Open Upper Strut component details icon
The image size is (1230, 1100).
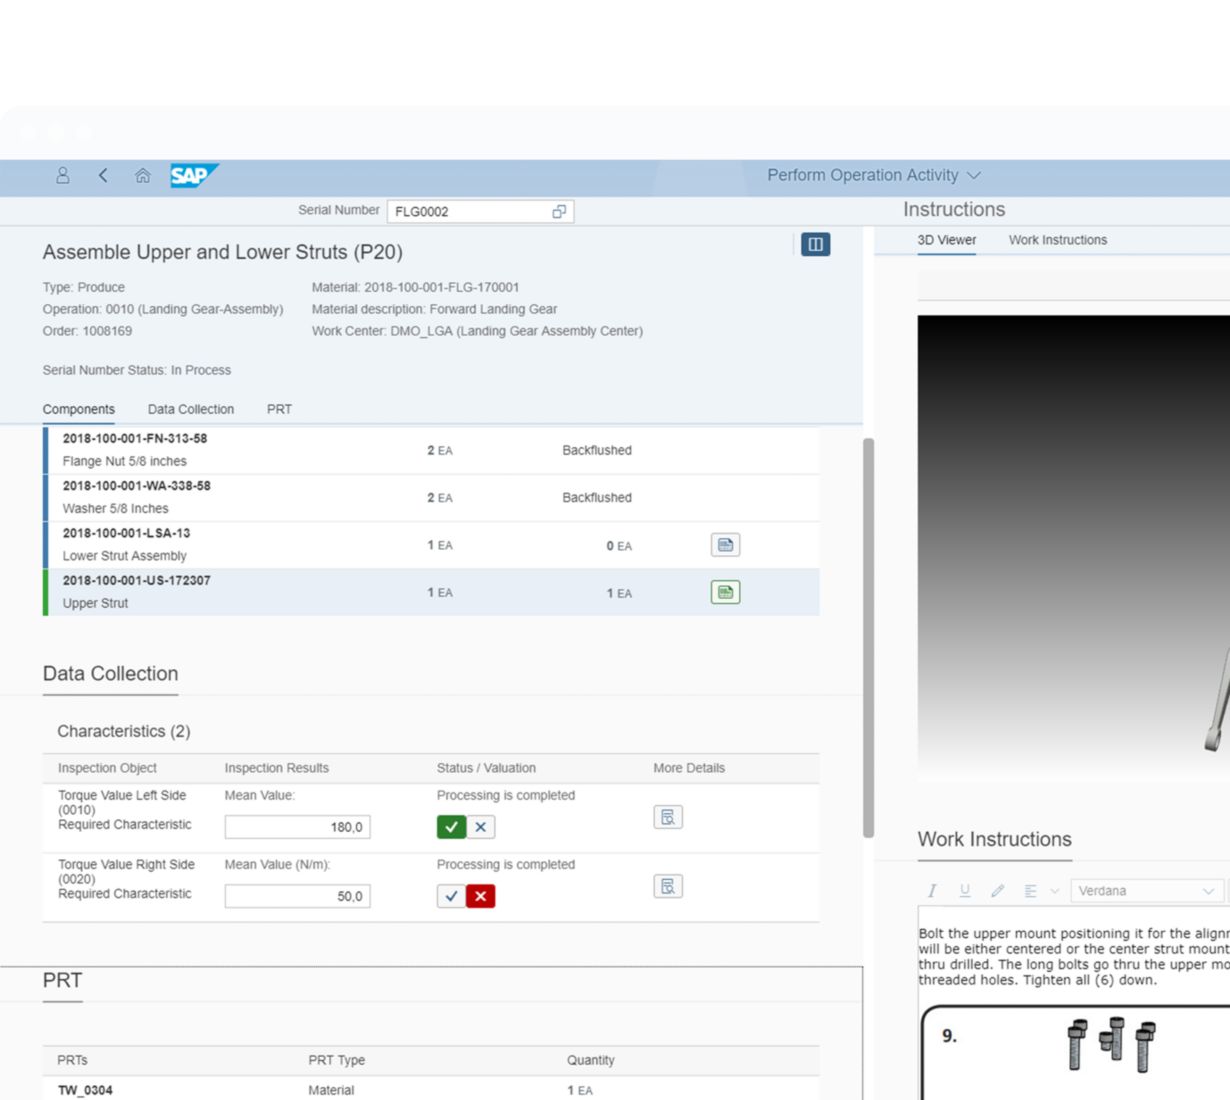tap(725, 593)
